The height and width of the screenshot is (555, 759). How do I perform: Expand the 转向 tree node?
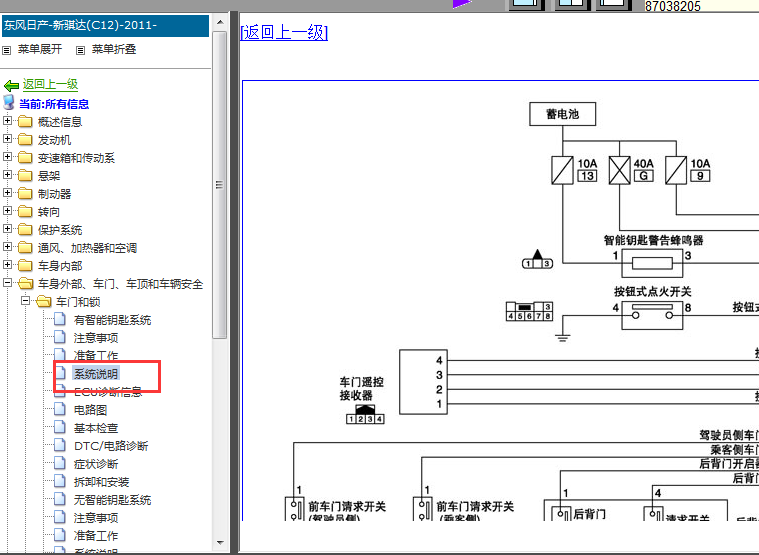[x=7, y=210]
